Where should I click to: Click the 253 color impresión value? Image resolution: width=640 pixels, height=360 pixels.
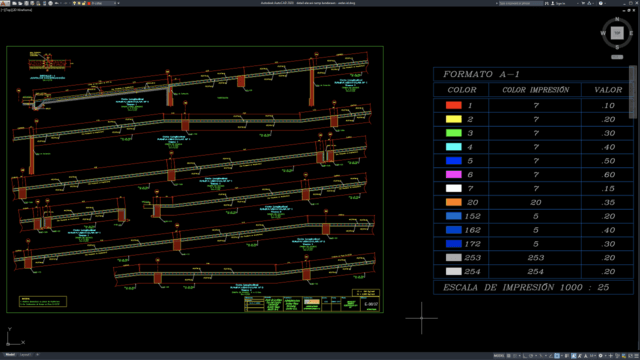tap(536, 258)
